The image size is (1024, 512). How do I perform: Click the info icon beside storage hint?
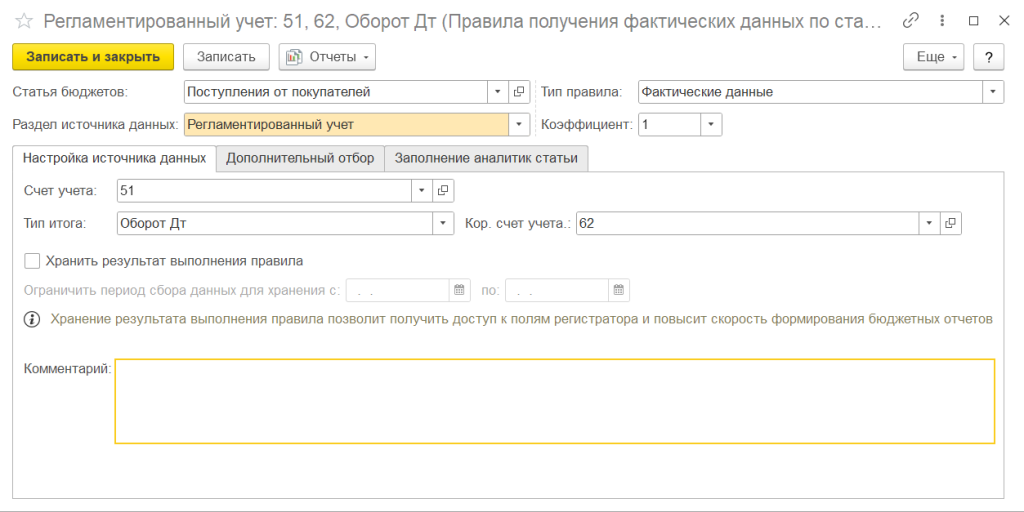coord(31,319)
